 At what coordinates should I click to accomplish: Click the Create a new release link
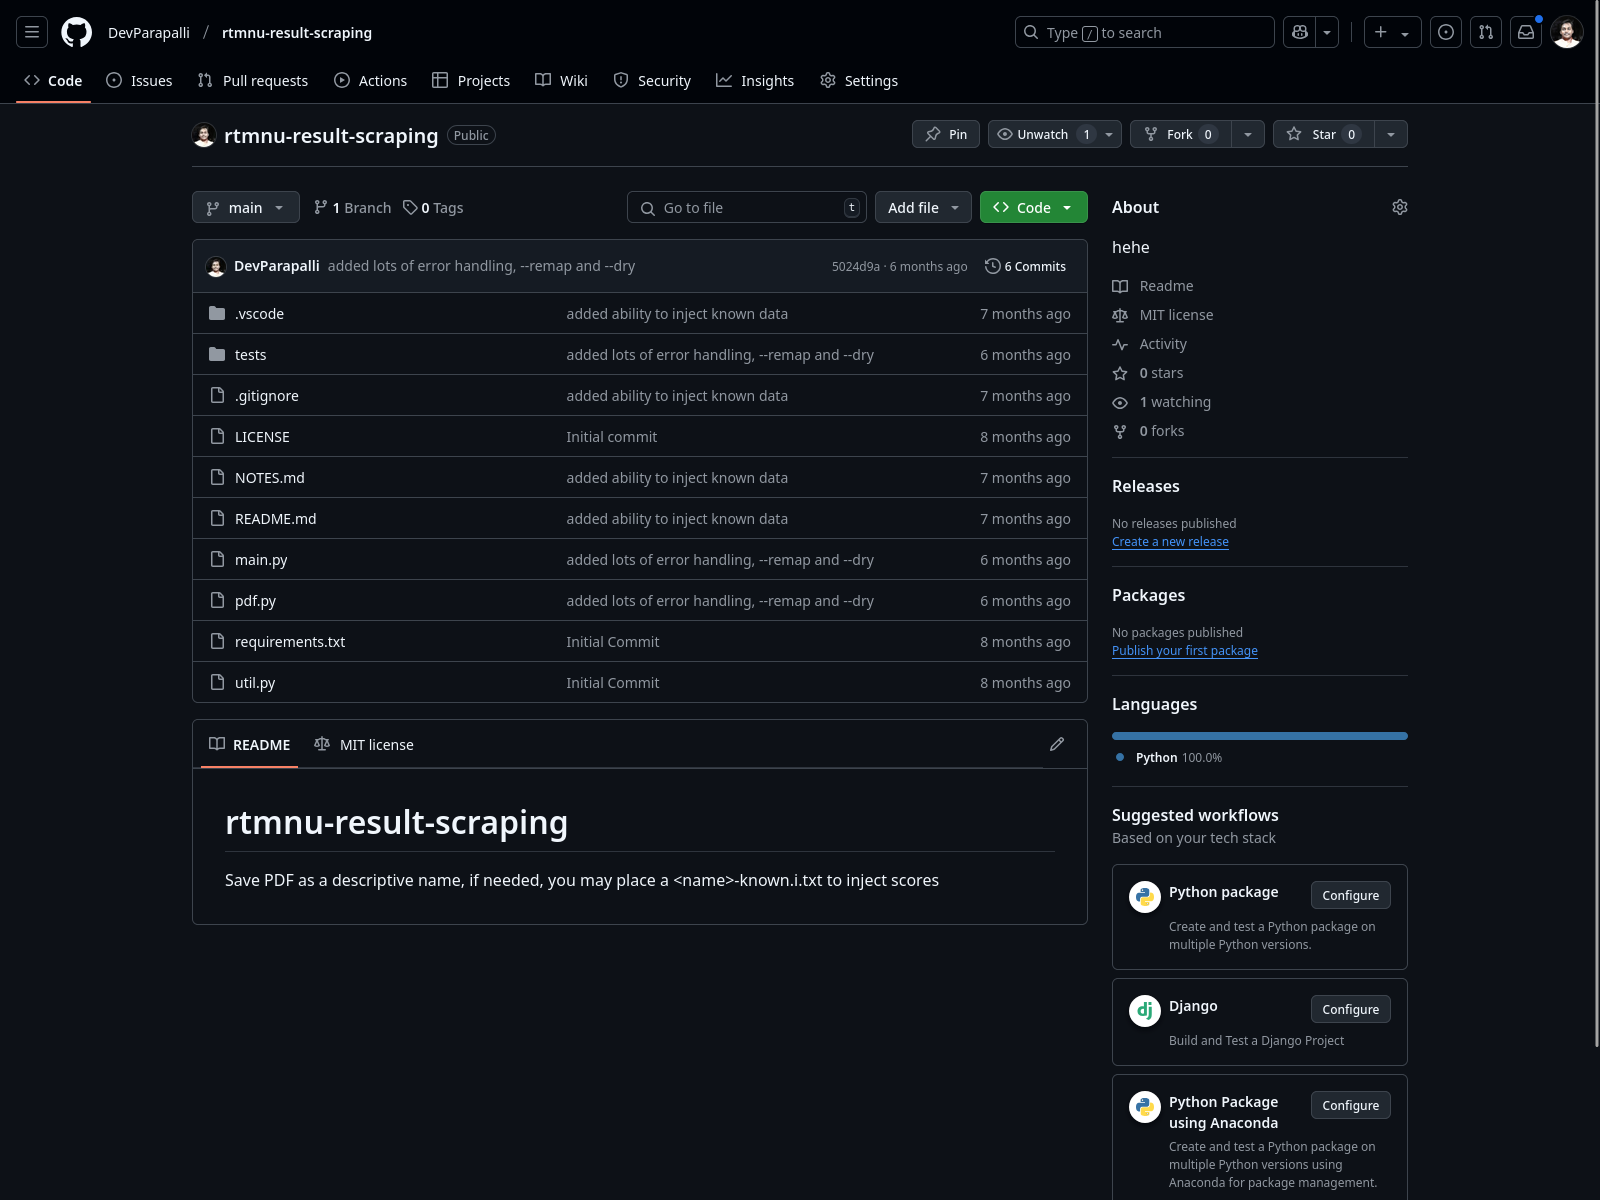click(1170, 542)
